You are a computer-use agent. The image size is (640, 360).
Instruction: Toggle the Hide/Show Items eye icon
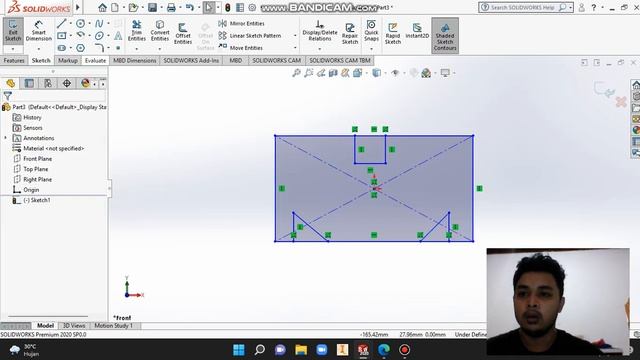395,73
